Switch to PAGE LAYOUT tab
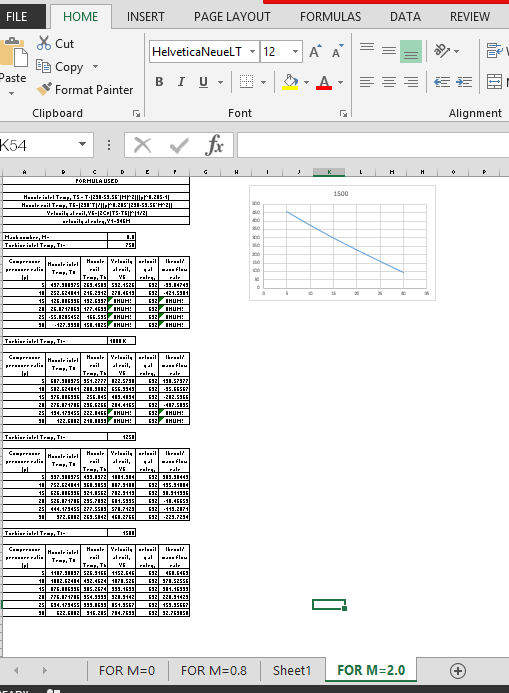This screenshot has width=509, height=693. click(x=232, y=17)
